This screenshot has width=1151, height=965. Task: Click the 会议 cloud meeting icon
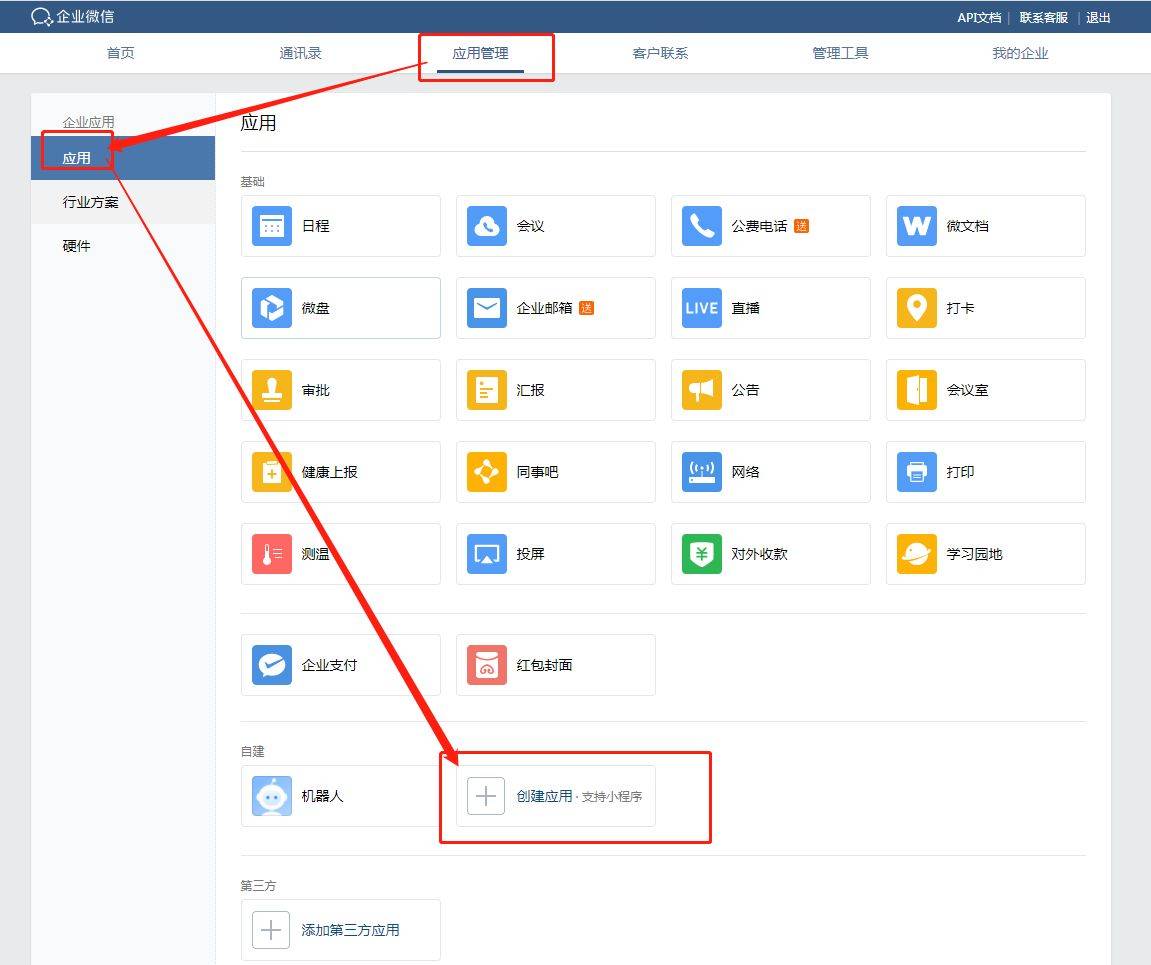[487, 226]
